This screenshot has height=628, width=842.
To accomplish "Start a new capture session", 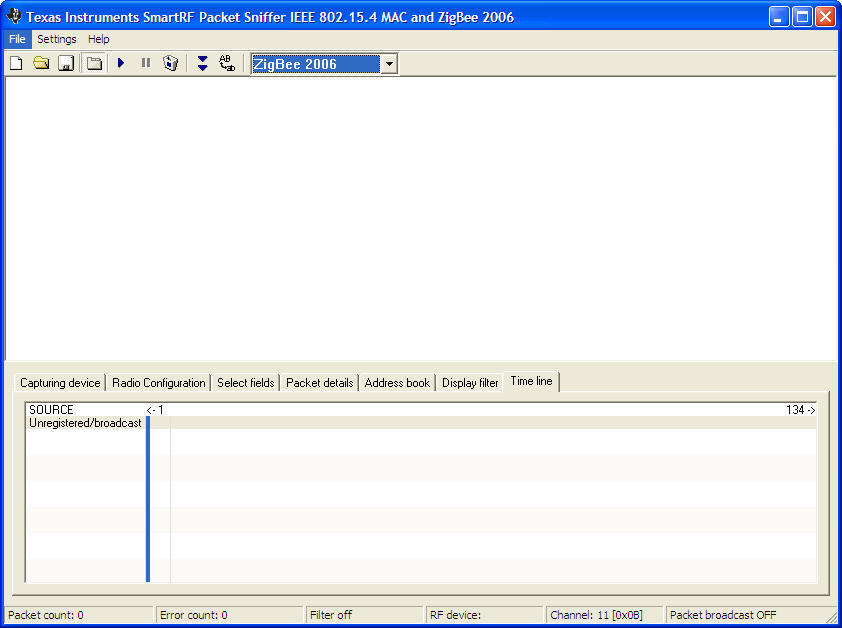I will pos(15,62).
